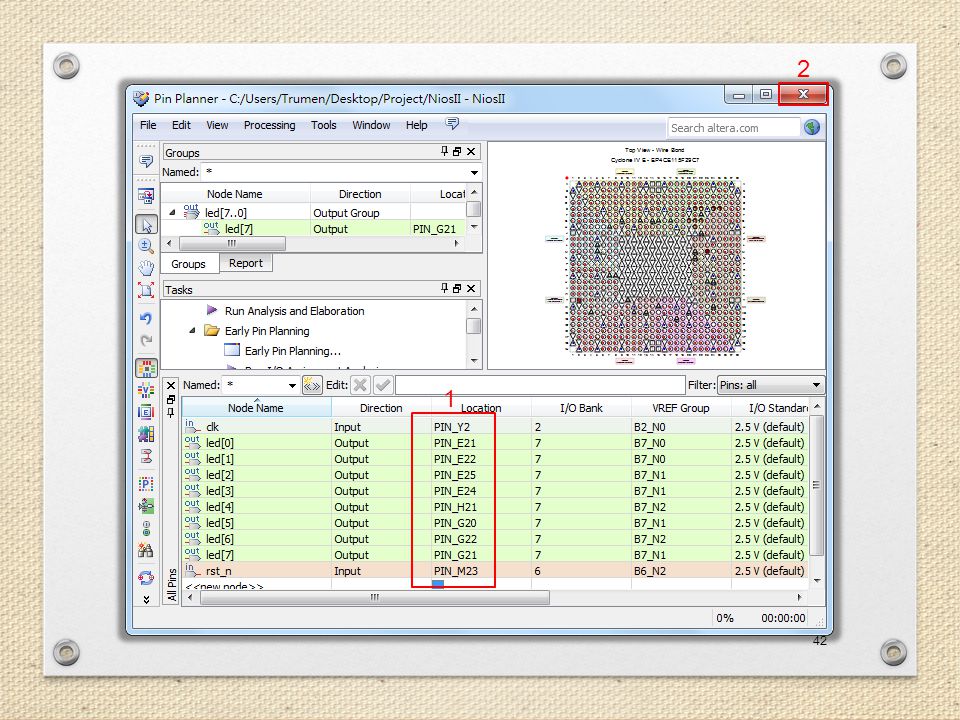The image size is (960, 720).
Task: Pin the Groups panel
Action: click(x=444, y=151)
